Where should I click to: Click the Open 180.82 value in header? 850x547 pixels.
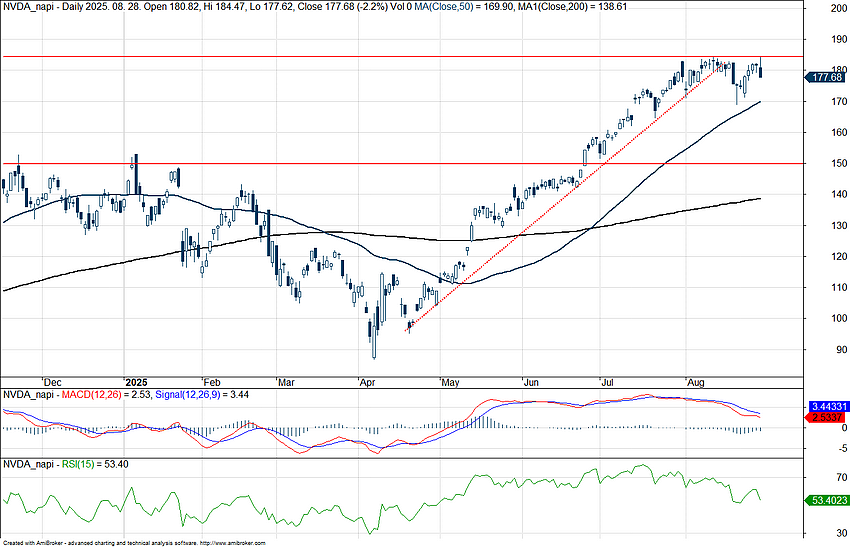[171, 7]
